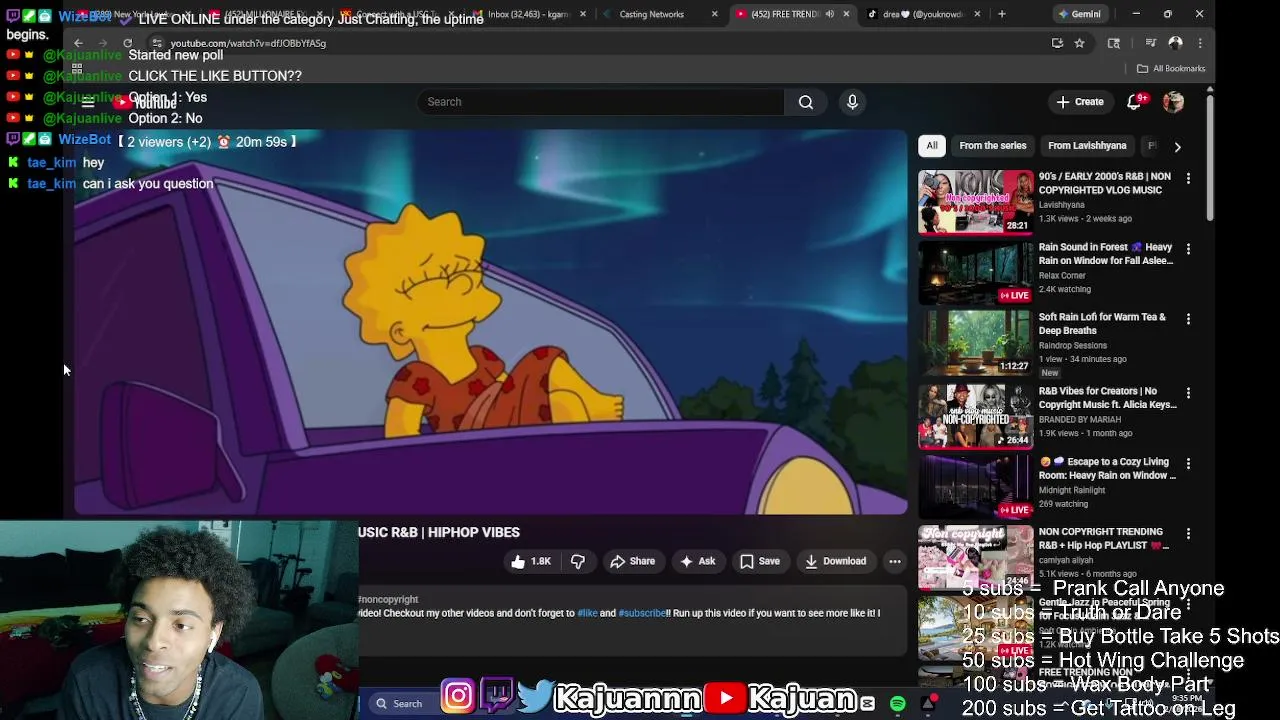Viewport: 1280px width, 720px height.
Task: Show next filter chips with the chevron
Action: (x=1177, y=147)
